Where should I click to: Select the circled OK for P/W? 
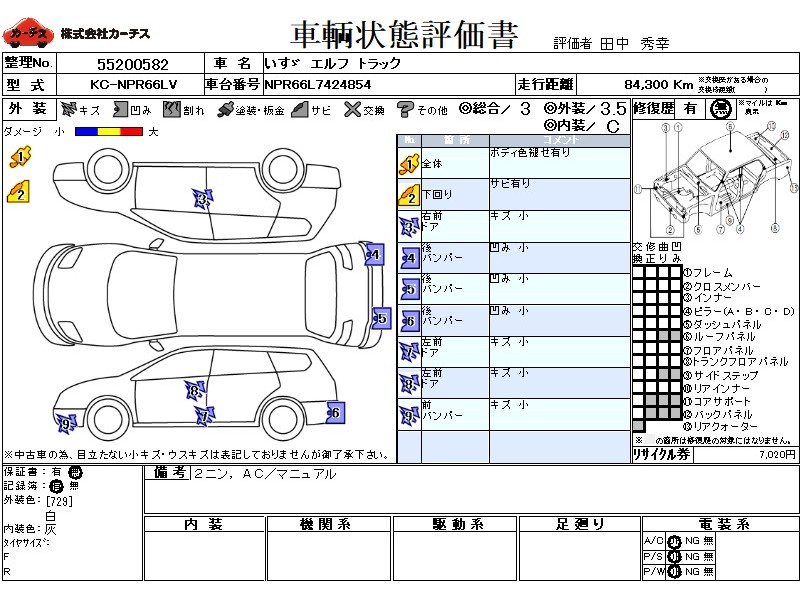coord(674,571)
